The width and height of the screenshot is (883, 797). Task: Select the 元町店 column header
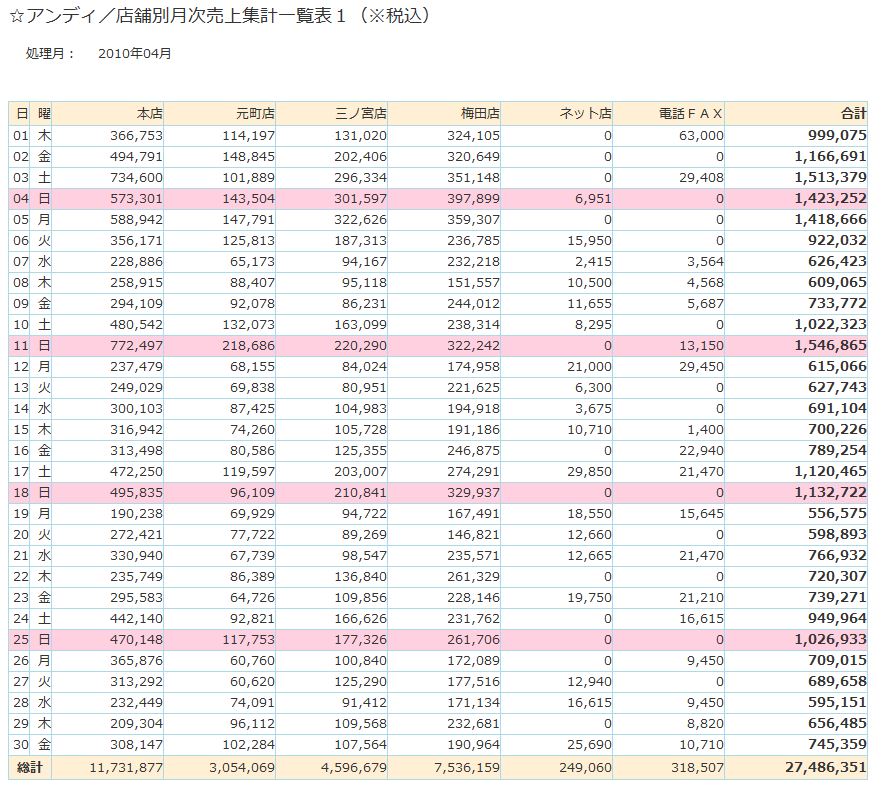pos(258,113)
